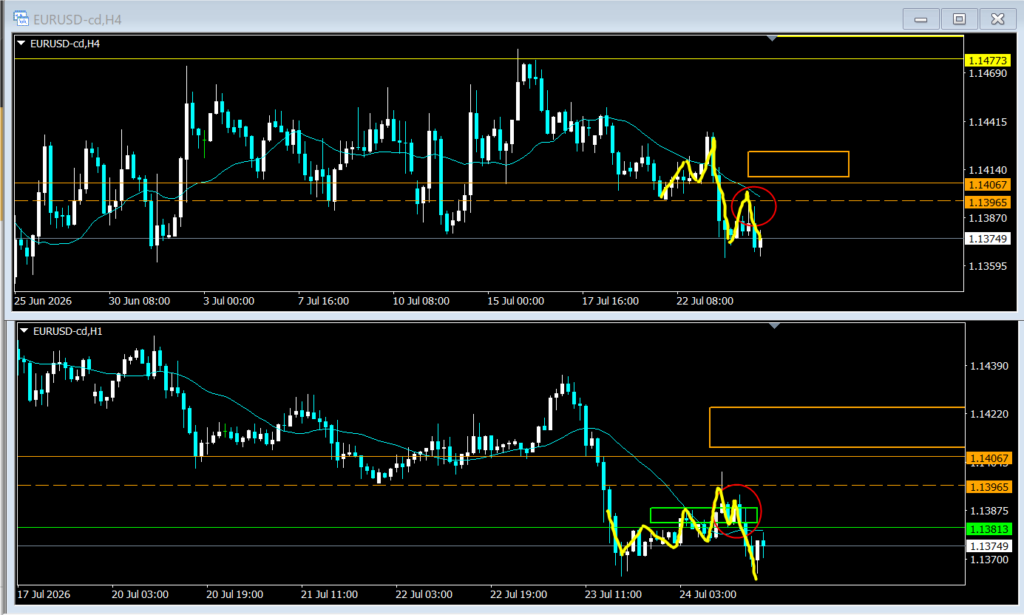Open the H4 chart symbol dropdown triangle
The image size is (1024, 615).
(22, 43)
